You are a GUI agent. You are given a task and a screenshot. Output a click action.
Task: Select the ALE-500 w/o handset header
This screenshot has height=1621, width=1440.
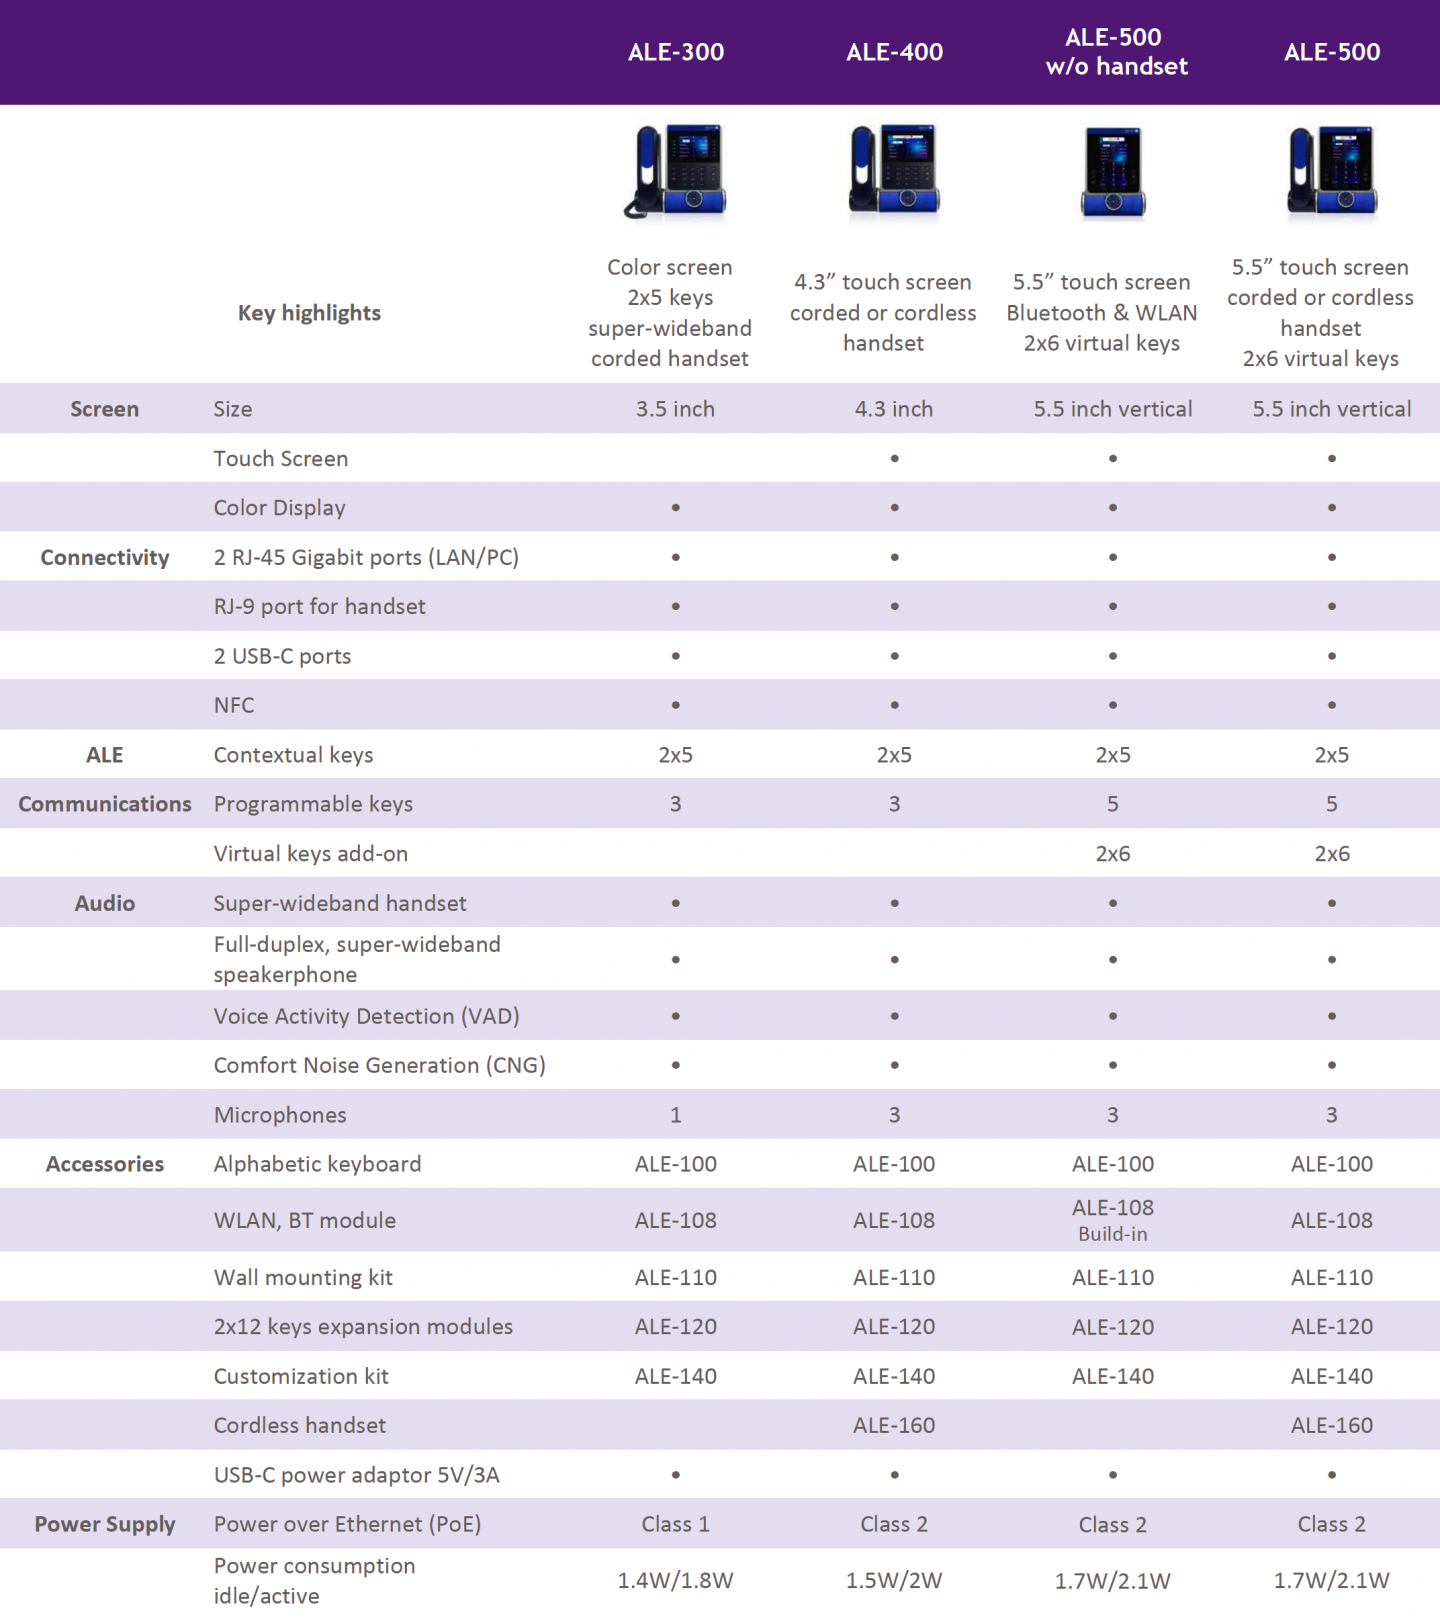pyautogui.click(x=1116, y=52)
